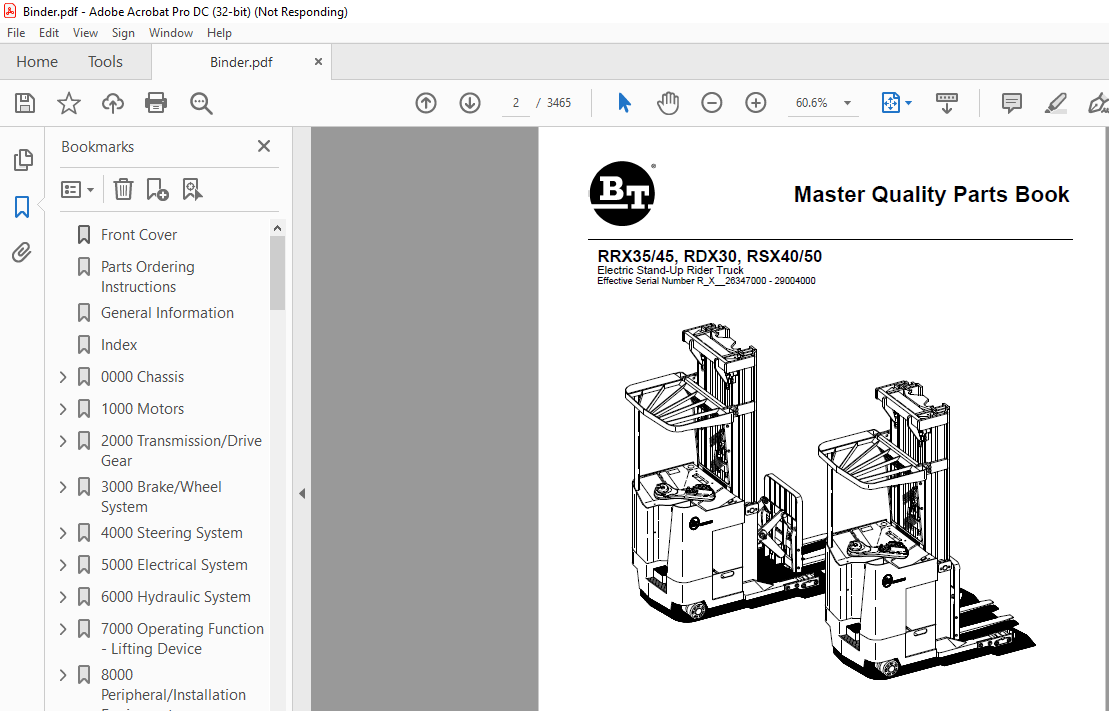Click the bookmarks panel scrollbar thumb
The width and height of the screenshot is (1109, 711).
(x=277, y=273)
